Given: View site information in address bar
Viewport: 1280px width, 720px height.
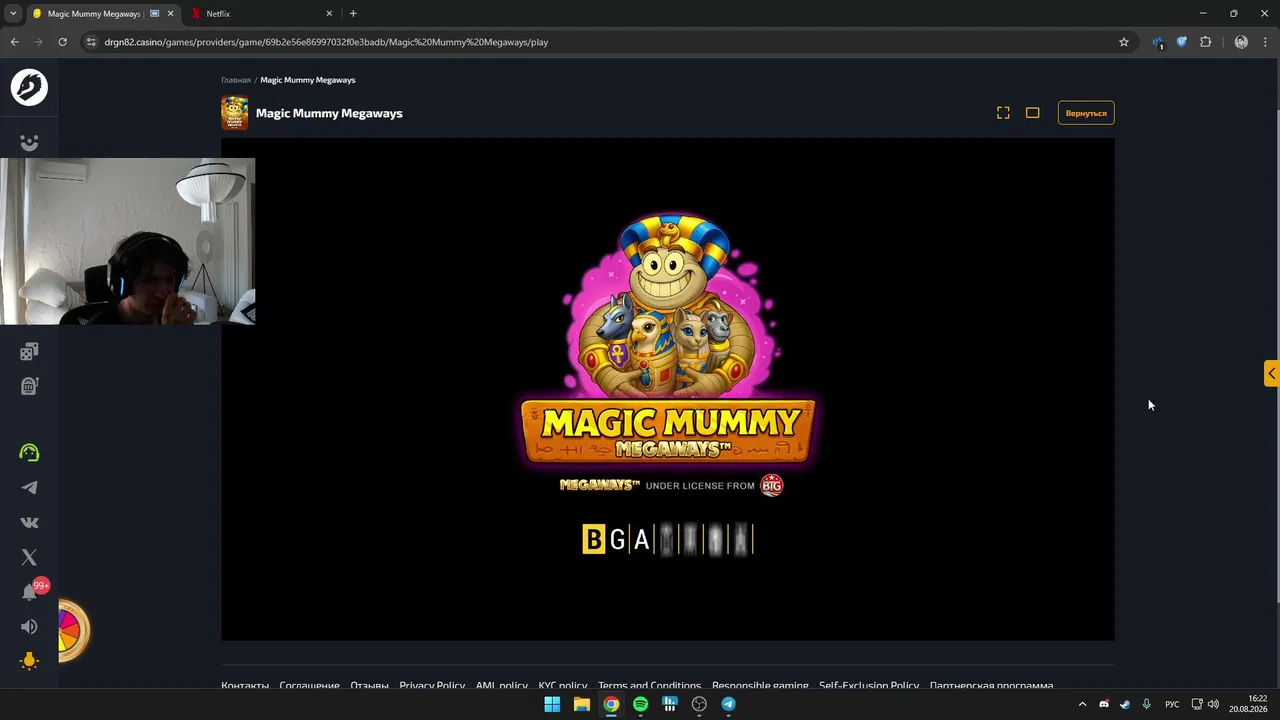Looking at the screenshot, I should (91, 42).
